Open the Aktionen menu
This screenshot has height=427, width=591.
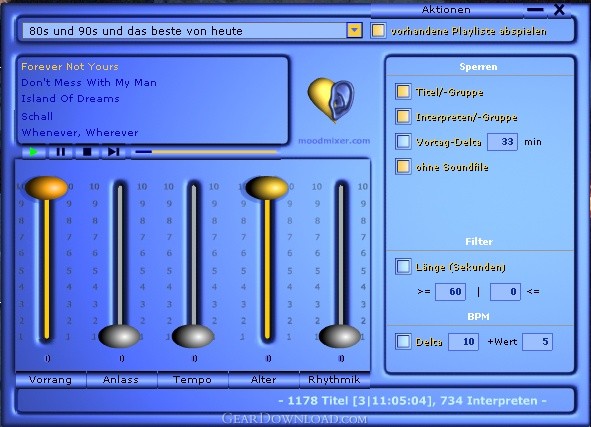pos(446,9)
